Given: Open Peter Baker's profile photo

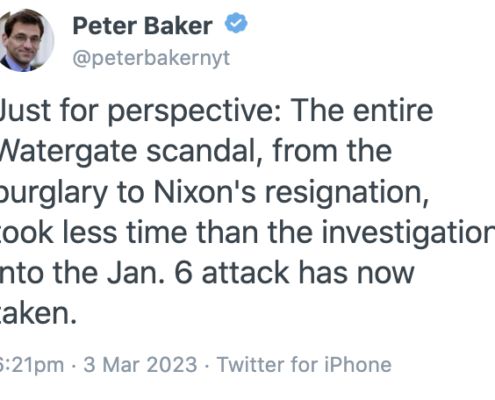Looking at the screenshot, I should [26, 40].
